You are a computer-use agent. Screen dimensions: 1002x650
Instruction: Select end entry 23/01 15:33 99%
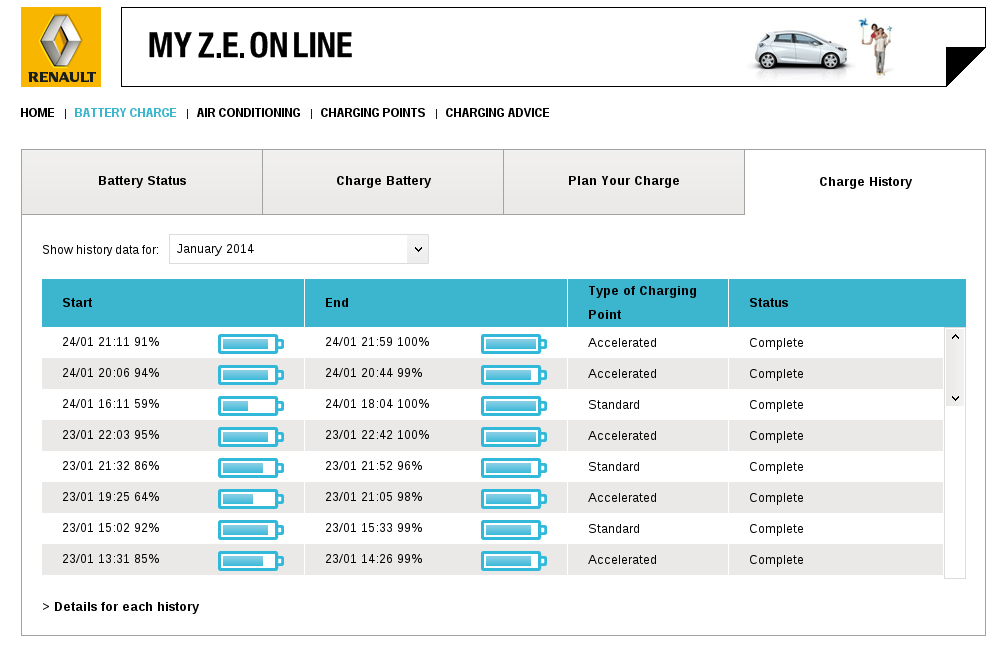374,528
